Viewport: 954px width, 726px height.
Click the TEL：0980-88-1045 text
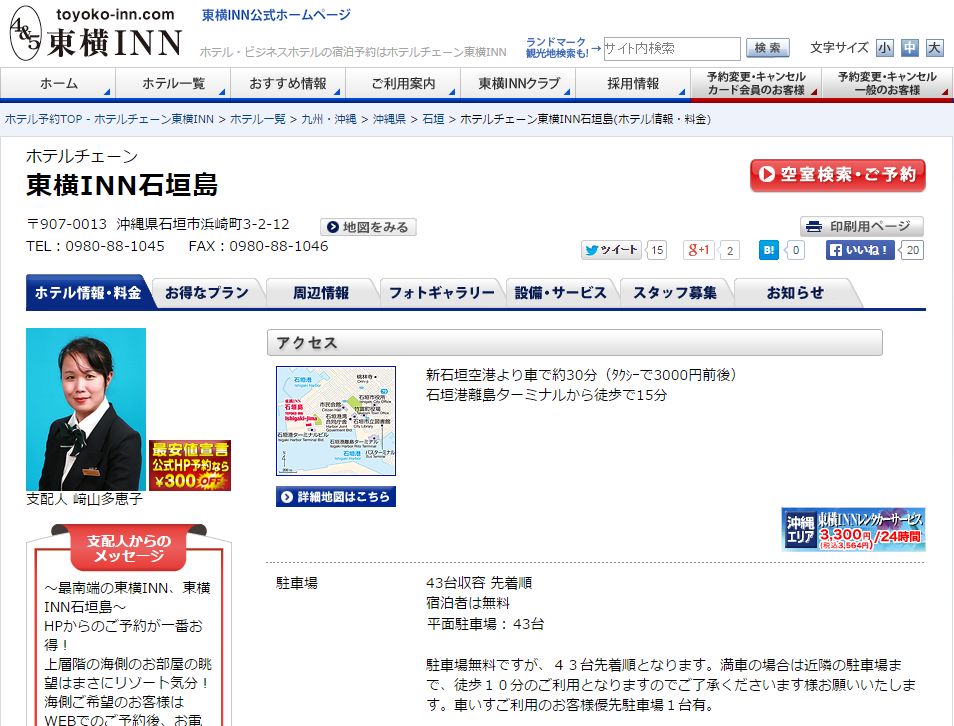tap(96, 246)
